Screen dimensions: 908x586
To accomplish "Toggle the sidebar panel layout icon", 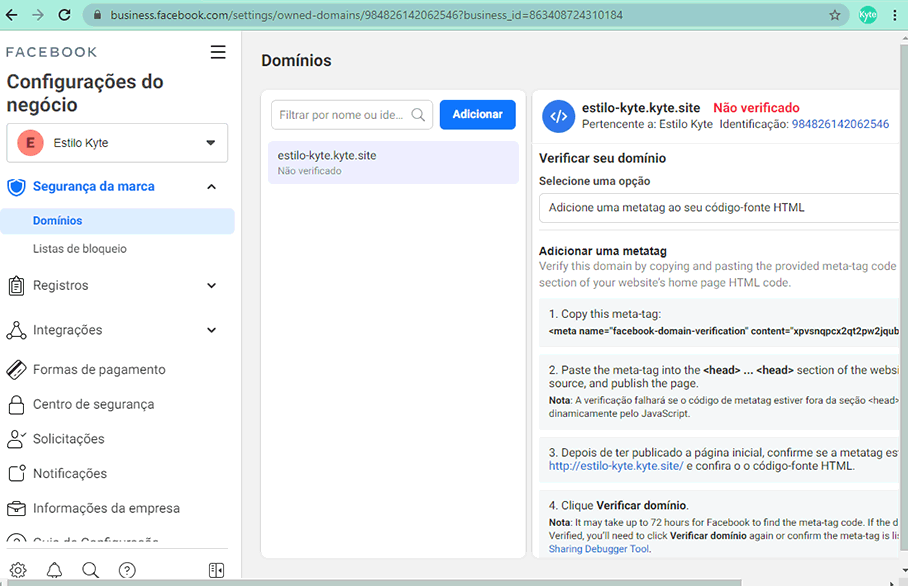I will pyautogui.click(x=216, y=570).
